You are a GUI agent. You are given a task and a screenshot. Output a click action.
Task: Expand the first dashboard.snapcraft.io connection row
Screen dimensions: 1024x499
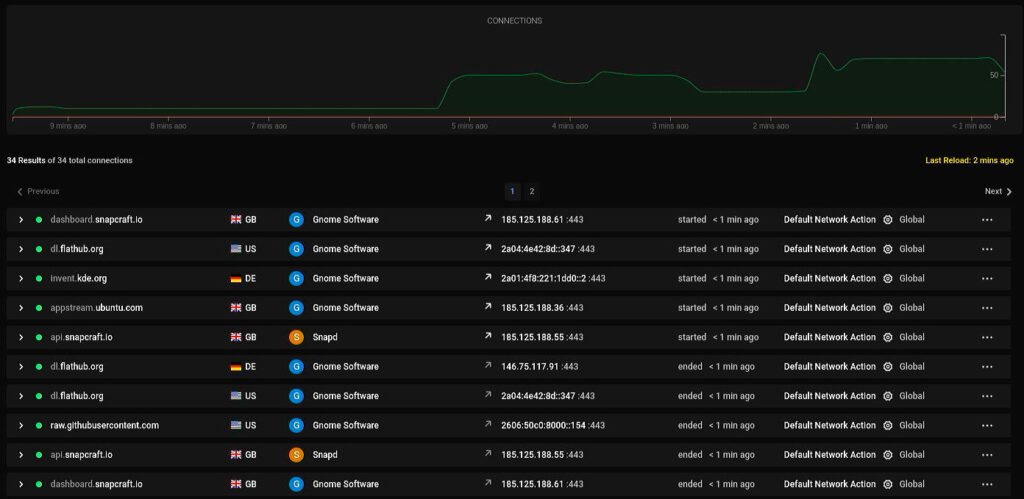click(20, 220)
